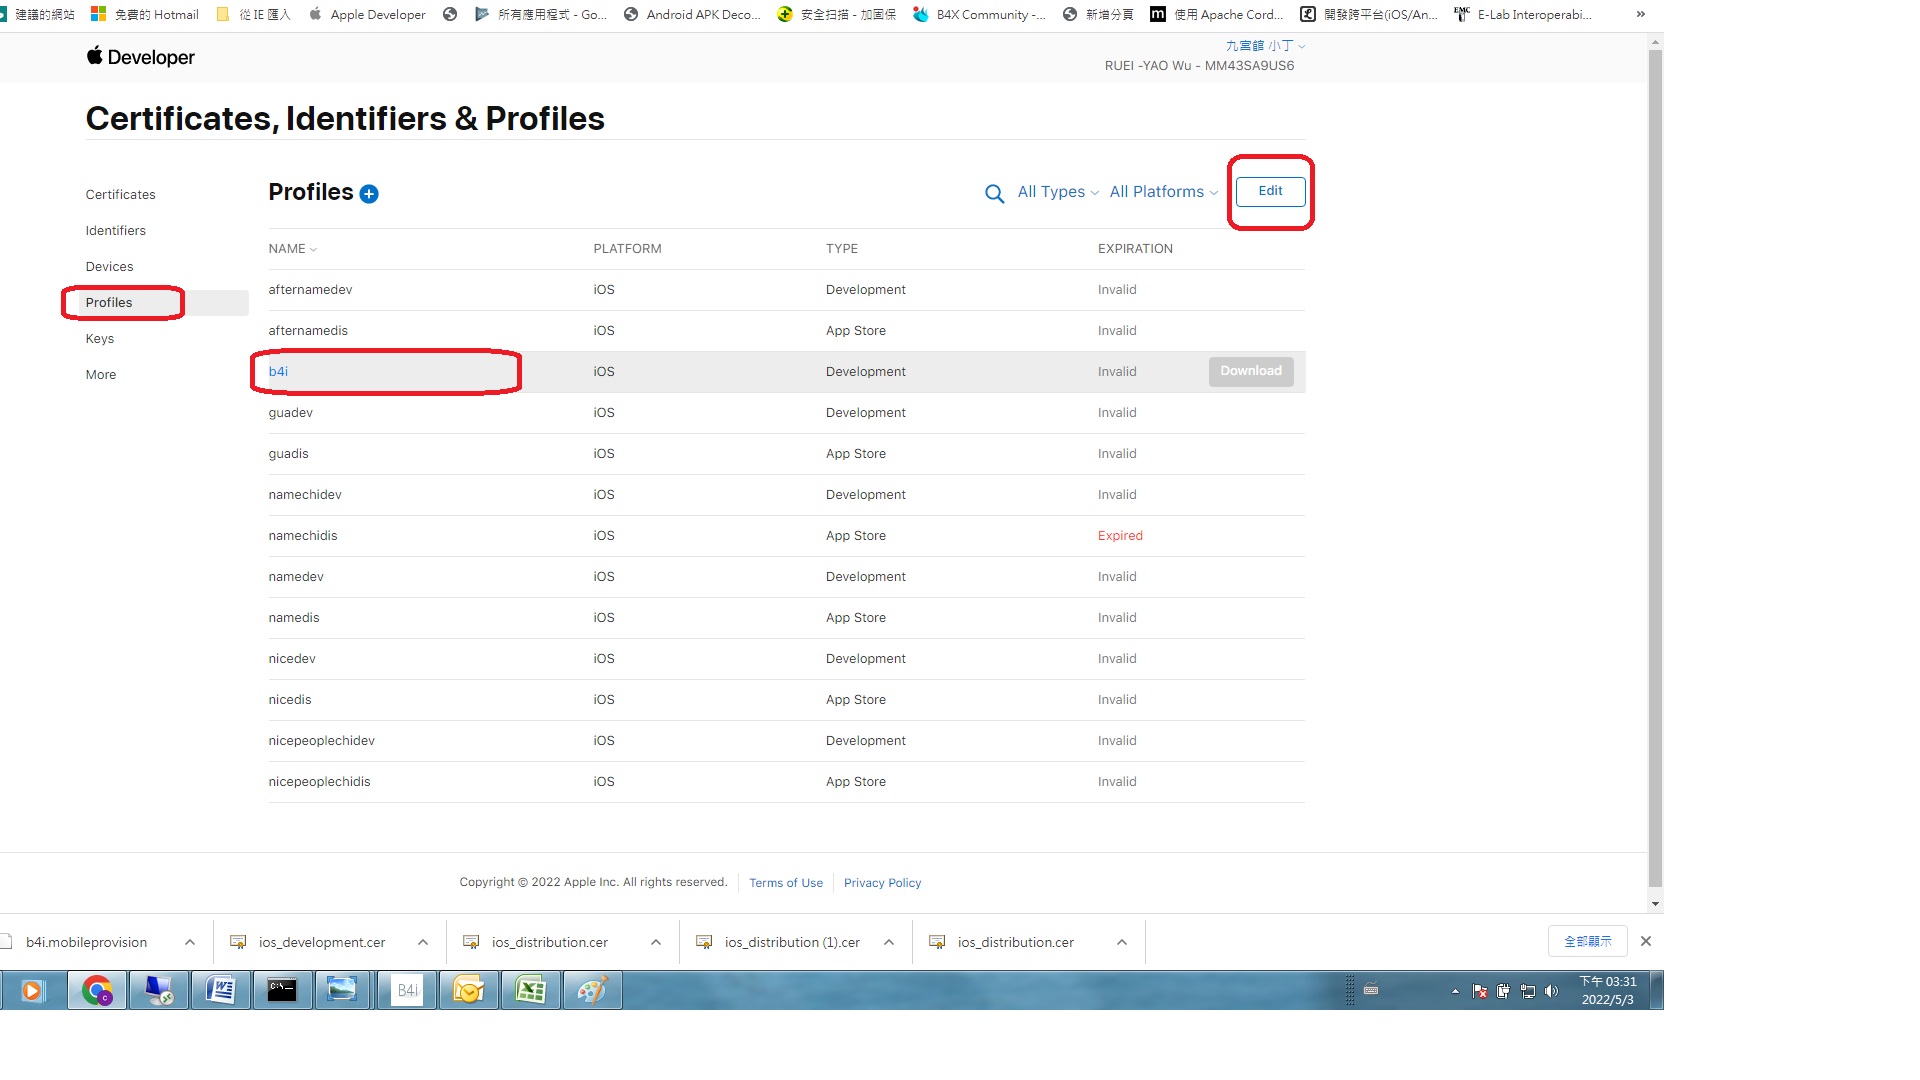
Task: Open the B4i app in taskbar
Action: pyautogui.click(x=407, y=990)
